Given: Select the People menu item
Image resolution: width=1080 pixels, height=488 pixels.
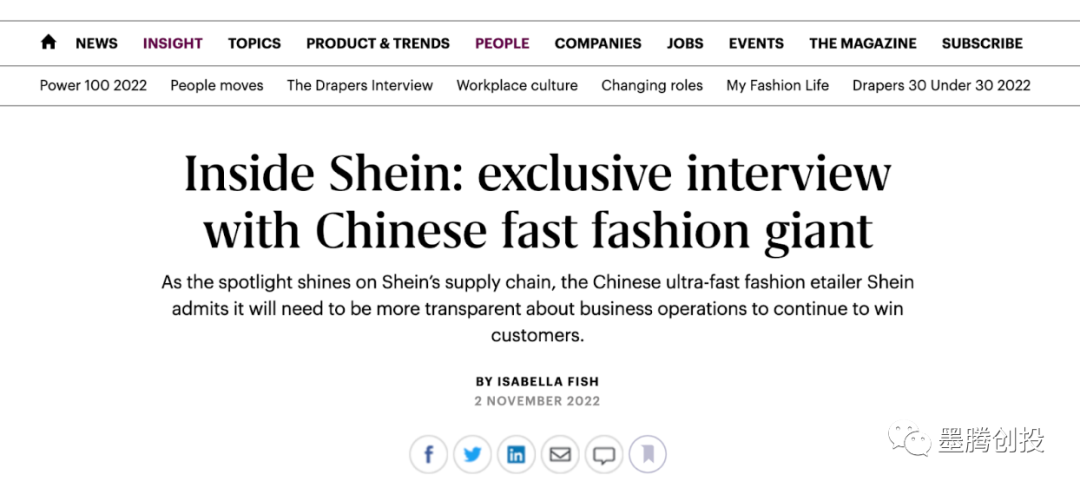Looking at the screenshot, I should coord(502,43).
